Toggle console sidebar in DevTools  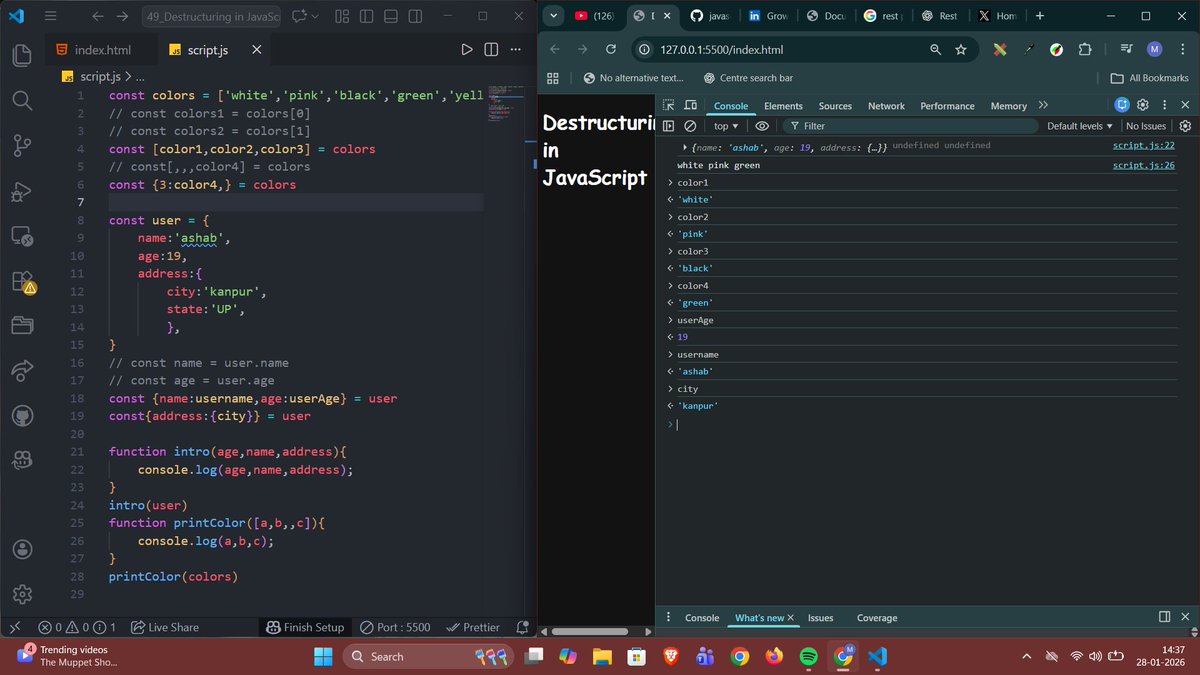click(669, 126)
